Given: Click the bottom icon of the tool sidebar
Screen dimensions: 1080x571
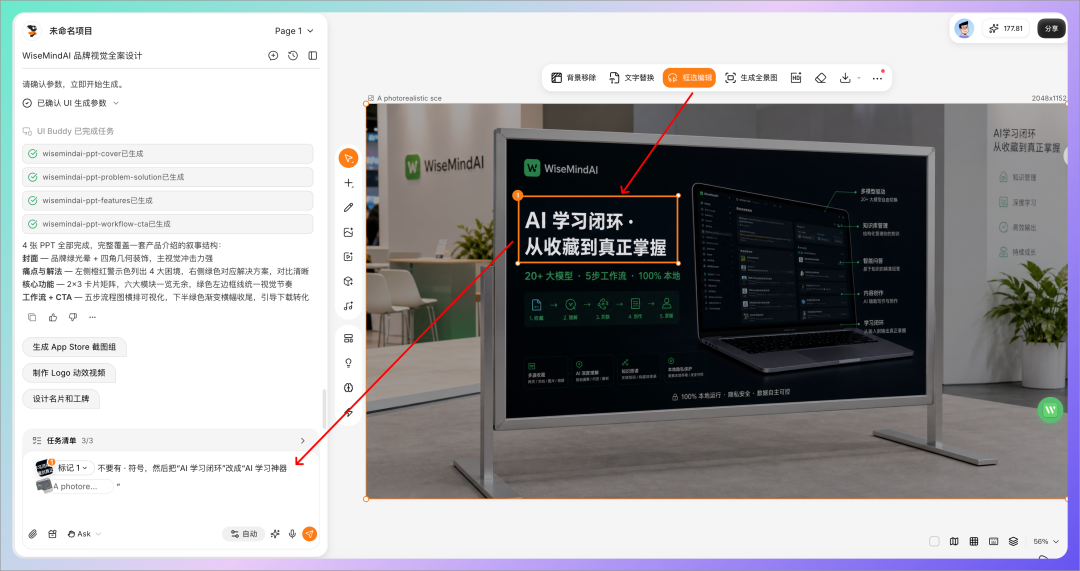Looking at the screenshot, I should 349,413.
